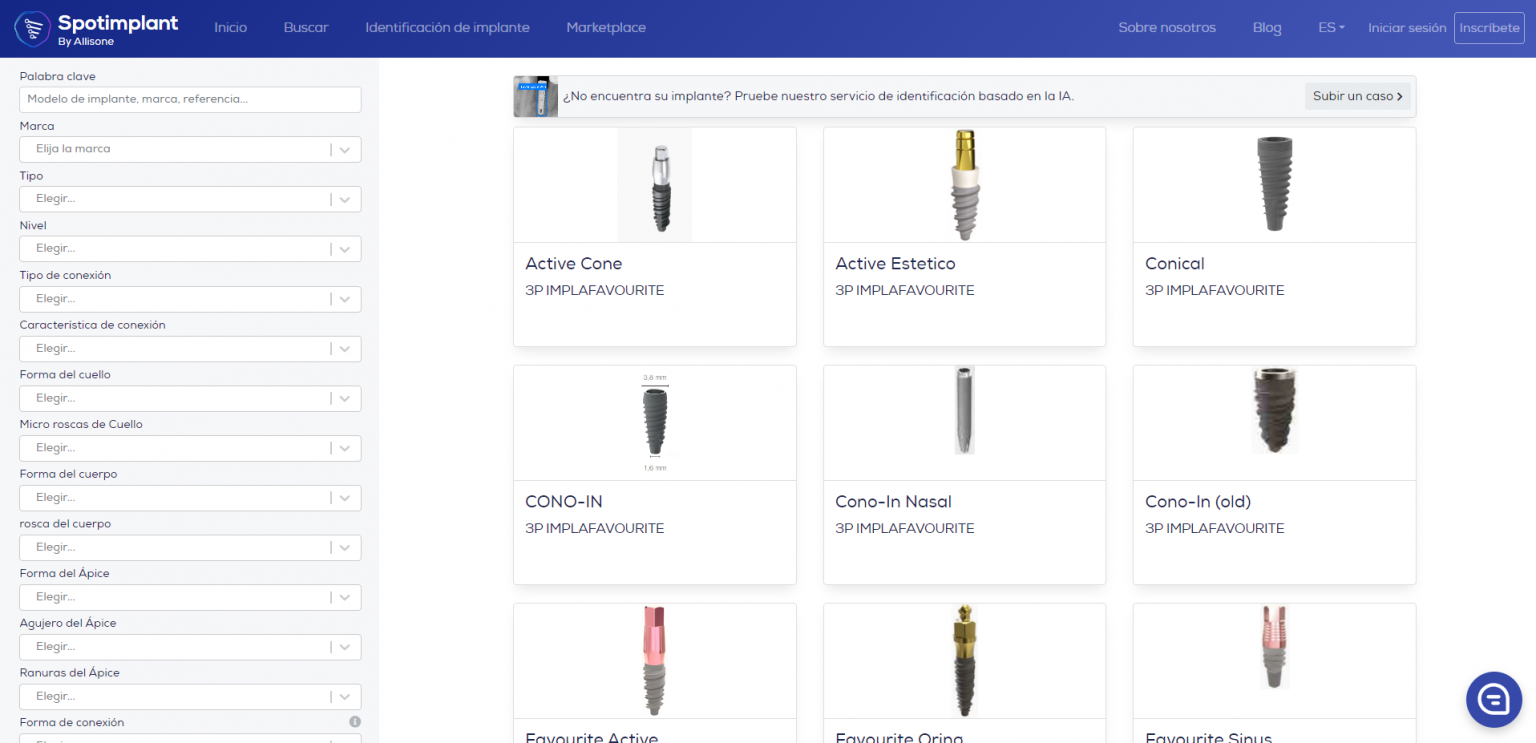Click the Conical title
This screenshot has height=743, width=1536.
pos(1174,264)
